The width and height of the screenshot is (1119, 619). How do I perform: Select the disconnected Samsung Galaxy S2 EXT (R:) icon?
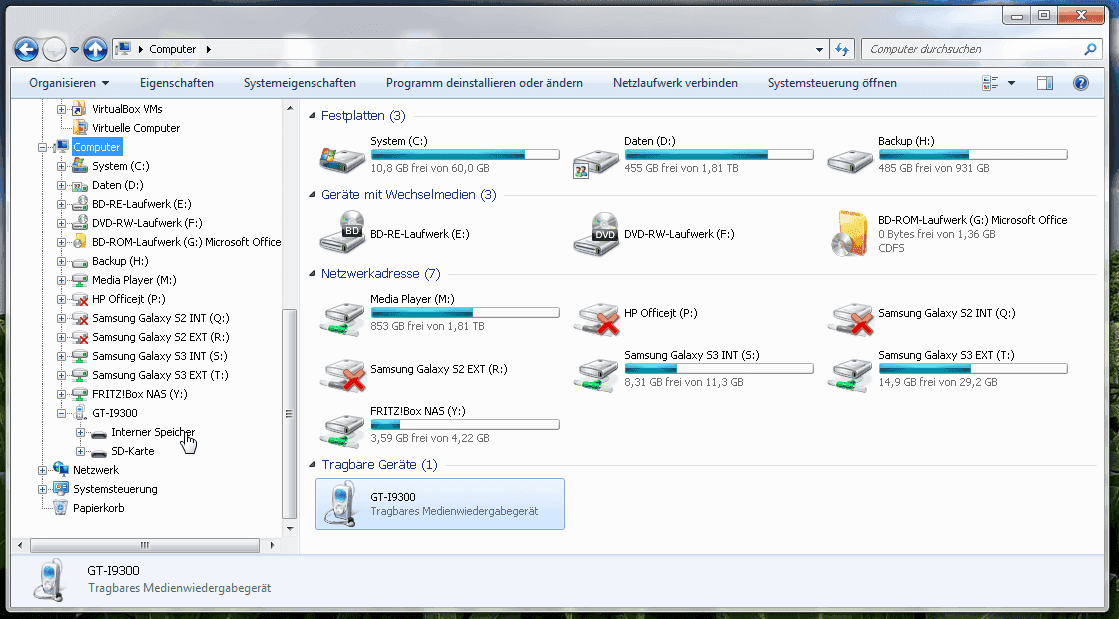[x=343, y=375]
